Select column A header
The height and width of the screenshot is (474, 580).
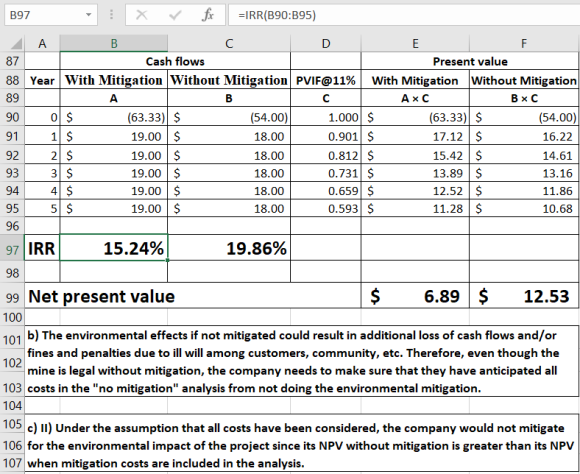coord(42,44)
